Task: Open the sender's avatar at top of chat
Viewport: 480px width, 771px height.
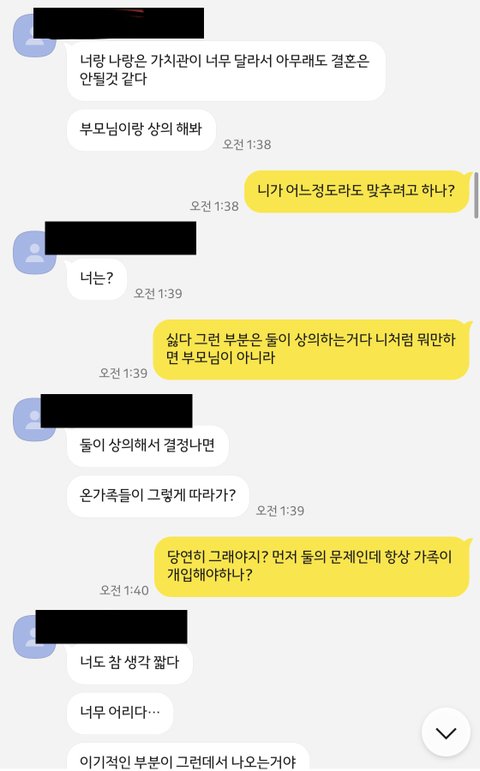Action: tap(34, 36)
